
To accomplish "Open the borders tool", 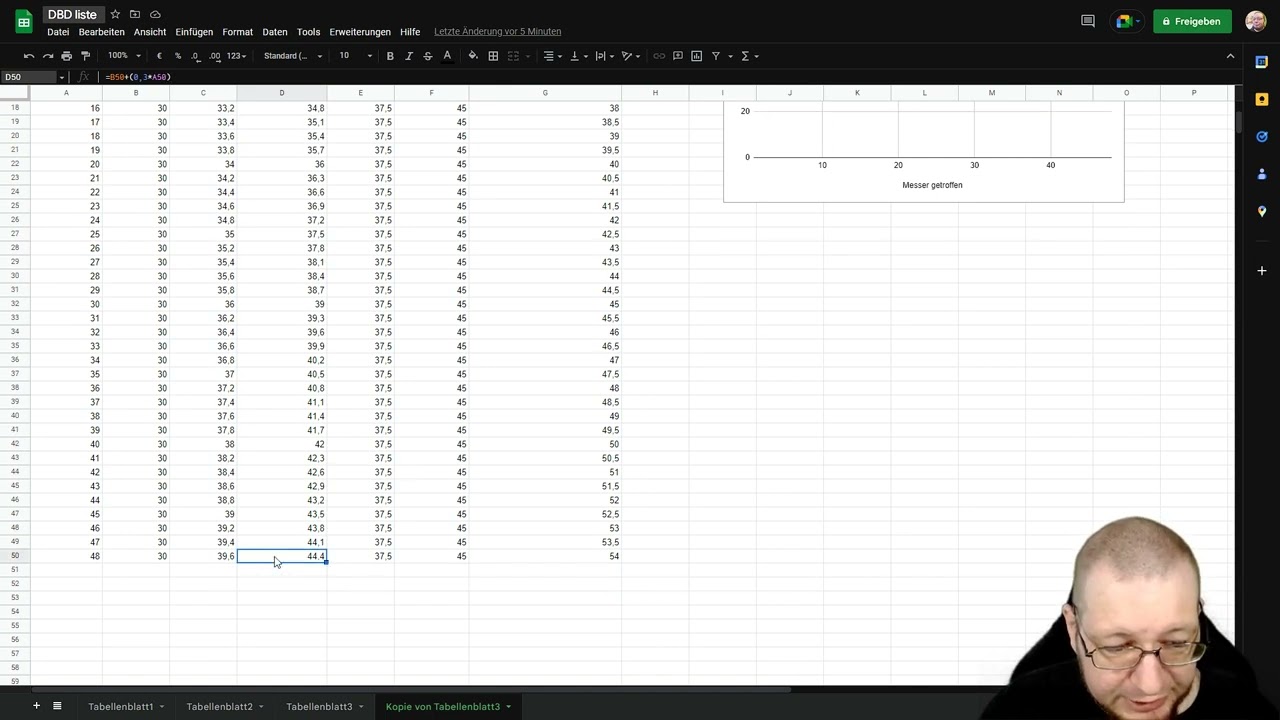I will pyautogui.click(x=493, y=56).
